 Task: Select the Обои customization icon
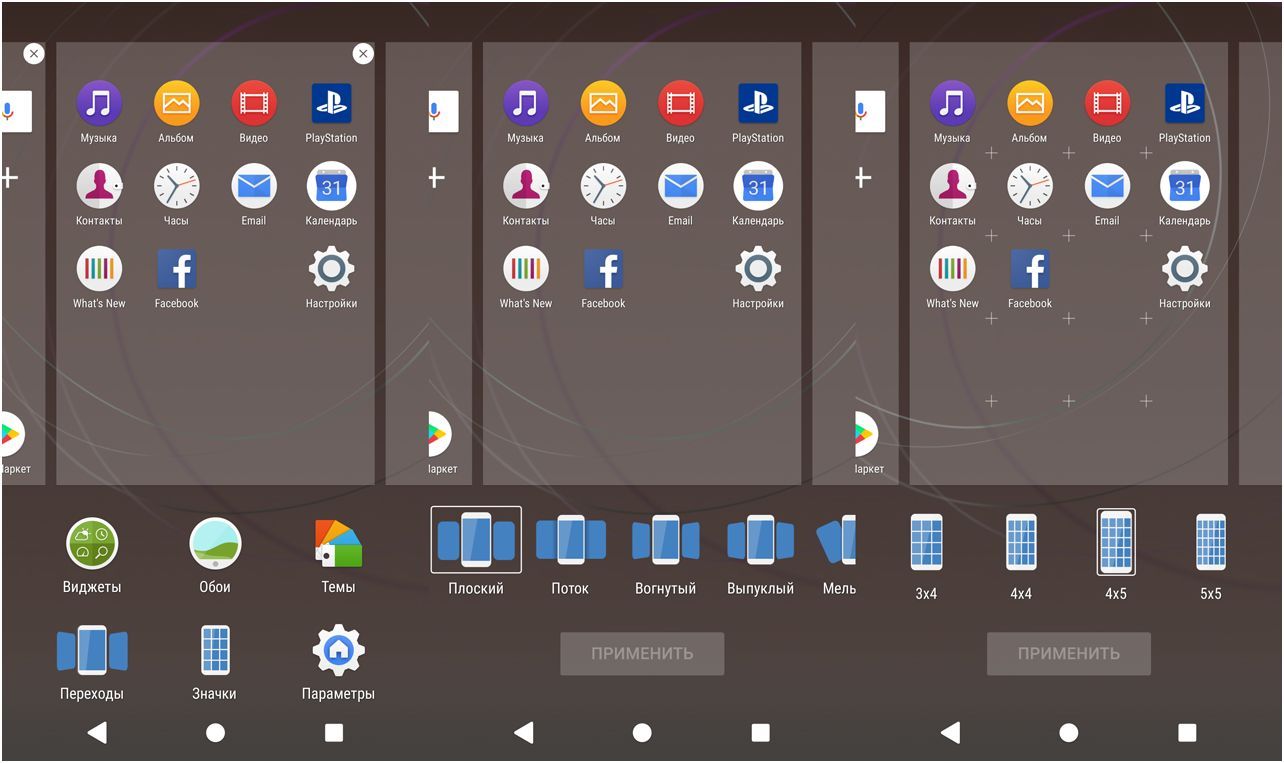coord(215,545)
